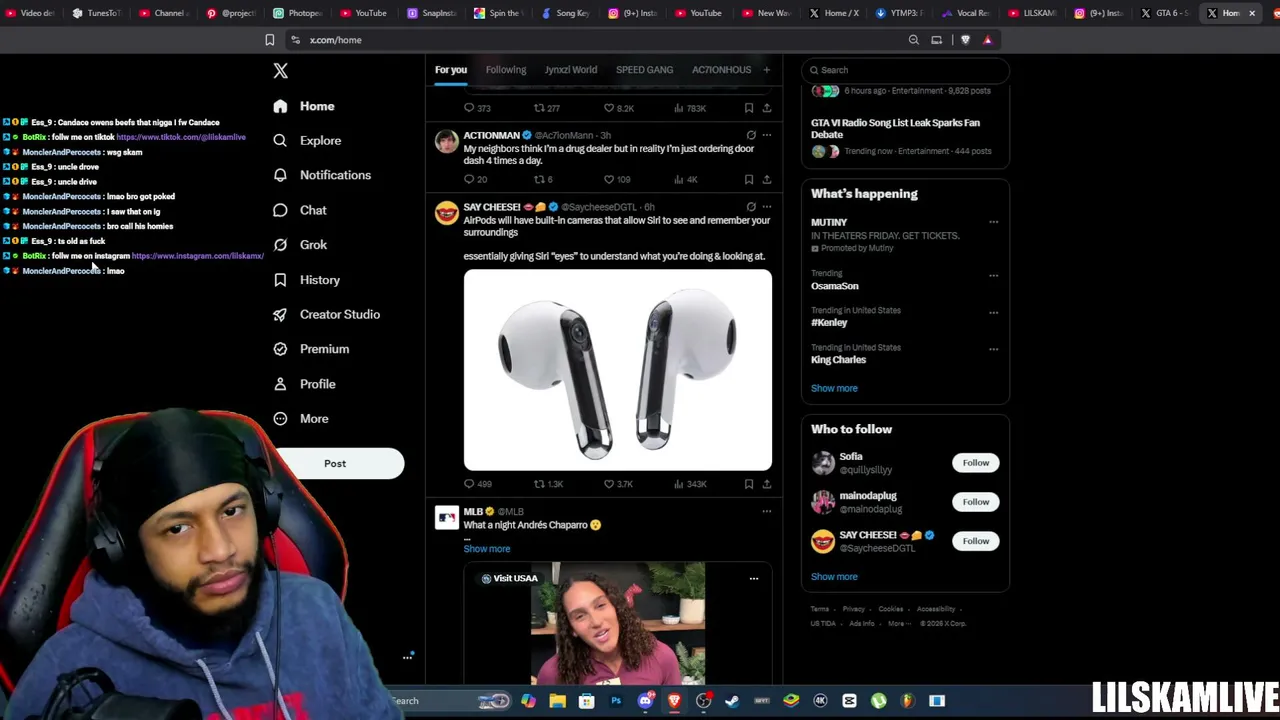Open File Explorer from the taskbar
Screen dimensions: 1280x720
click(x=557, y=701)
